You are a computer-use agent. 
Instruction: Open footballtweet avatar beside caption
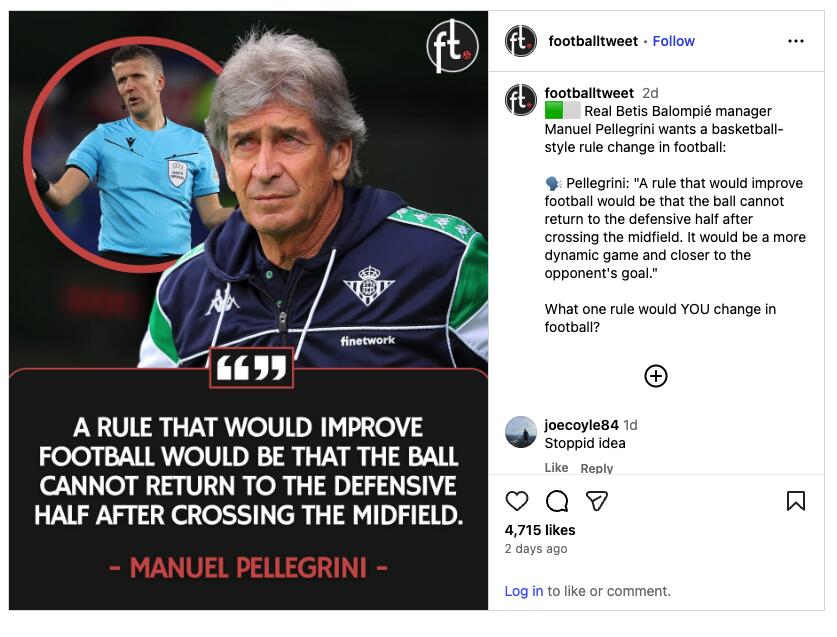click(x=520, y=100)
